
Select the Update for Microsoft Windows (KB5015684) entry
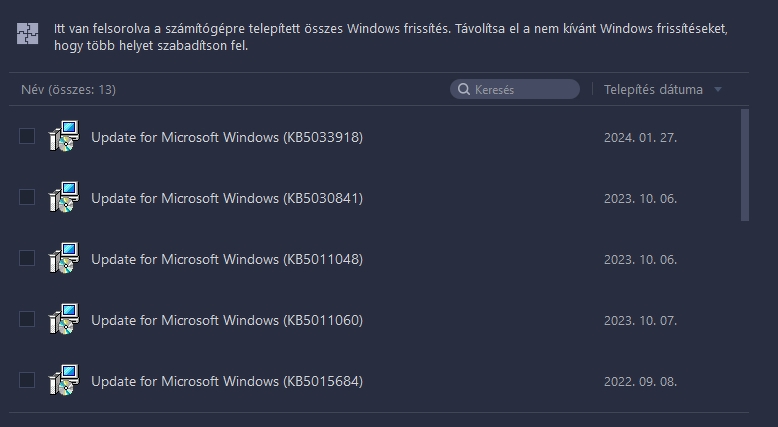pyautogui.click(x=226, y=381)
